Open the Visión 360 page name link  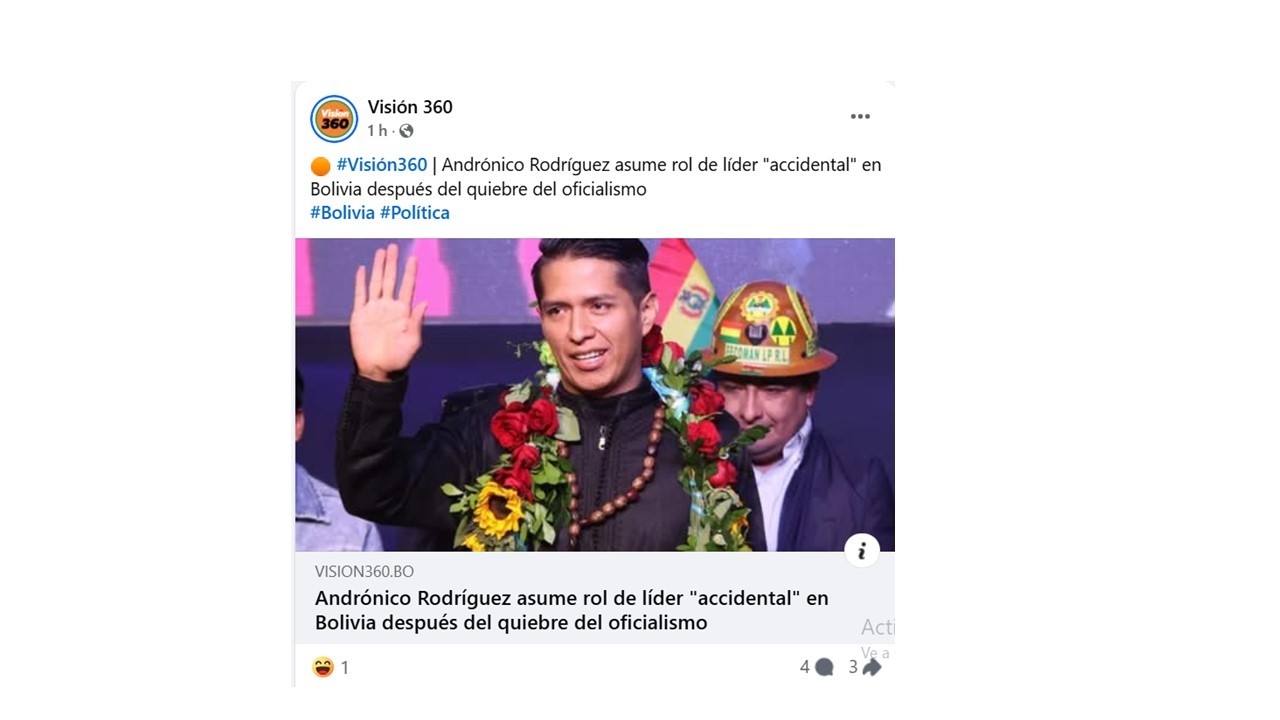[x=410, y=107]
